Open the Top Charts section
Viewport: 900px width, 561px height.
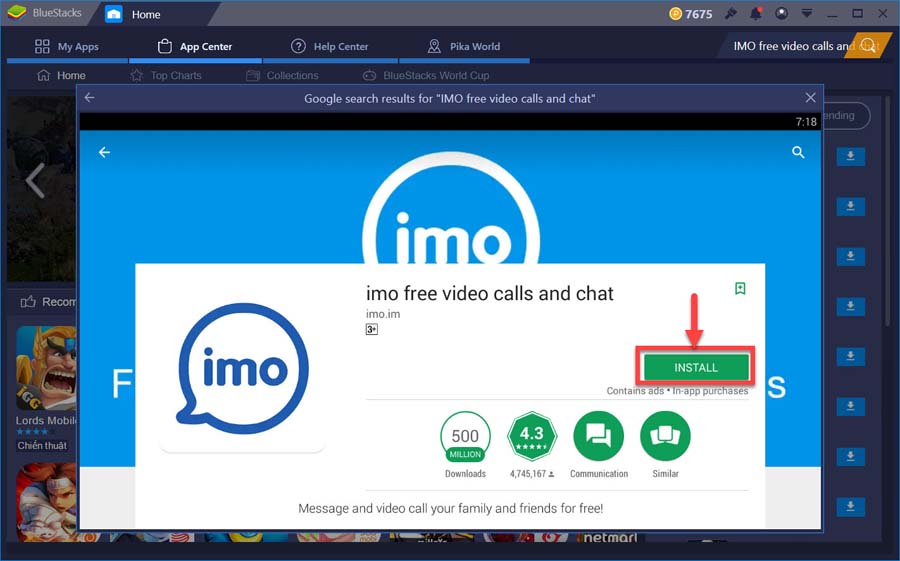tap(166, 75)
